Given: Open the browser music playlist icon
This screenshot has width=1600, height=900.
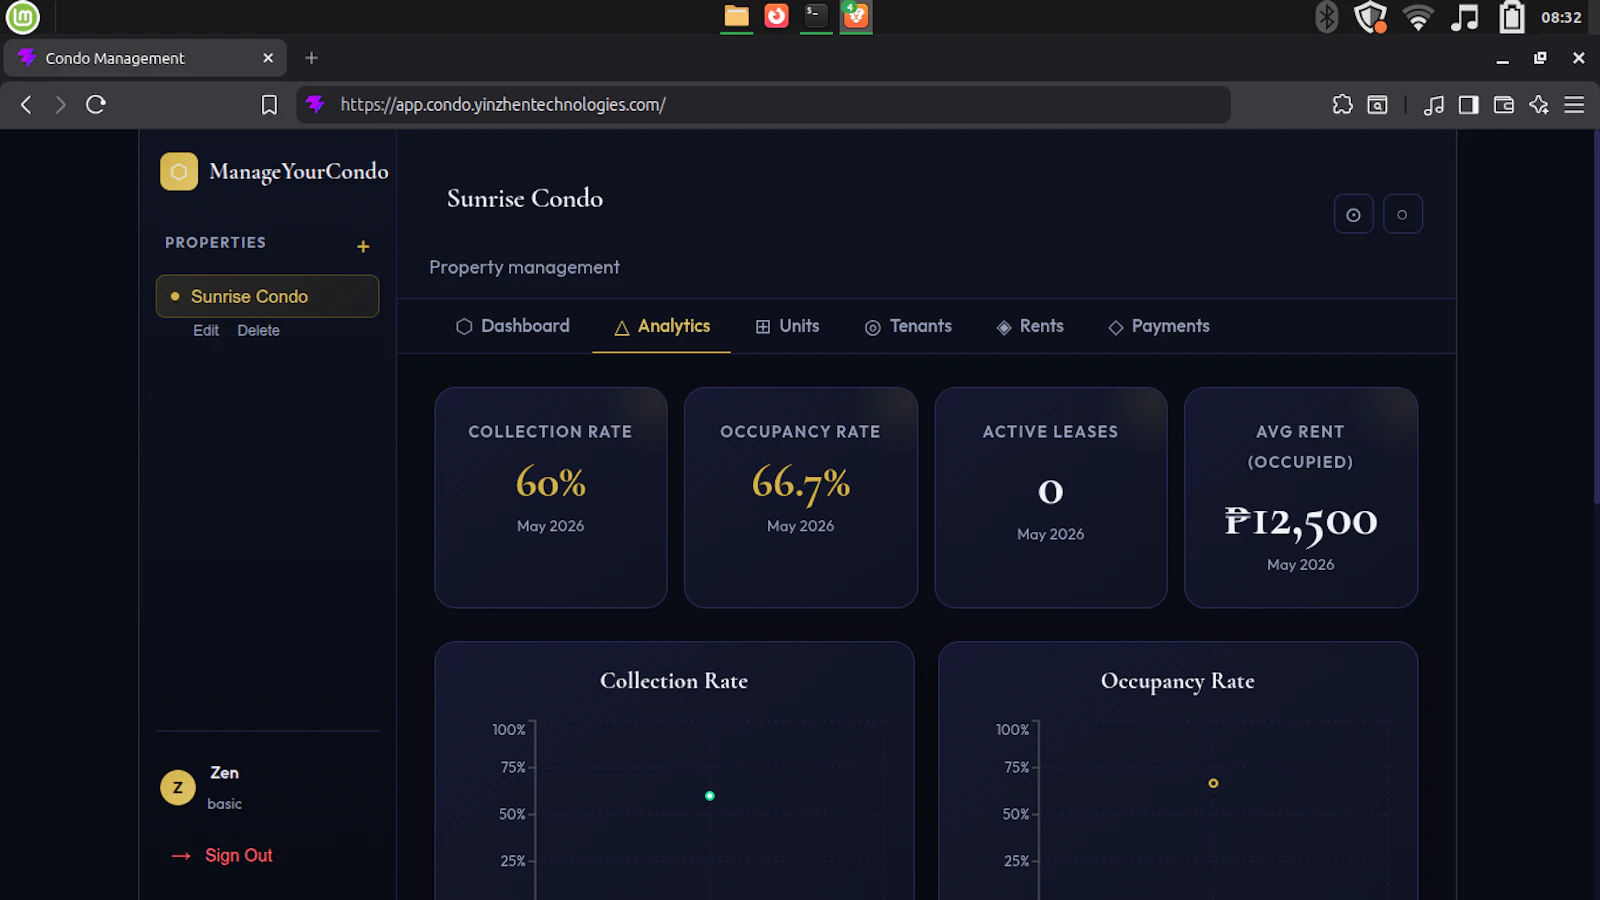Looking at the screenshot, I should (x=1433, y=104).
